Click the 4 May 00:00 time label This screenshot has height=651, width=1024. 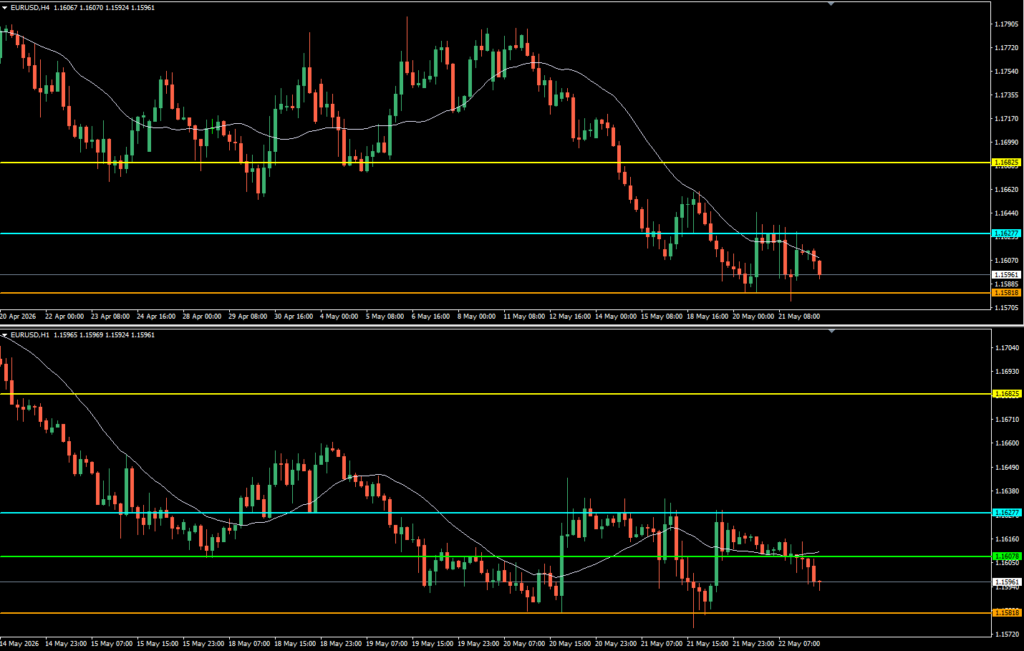coord(341,316)
